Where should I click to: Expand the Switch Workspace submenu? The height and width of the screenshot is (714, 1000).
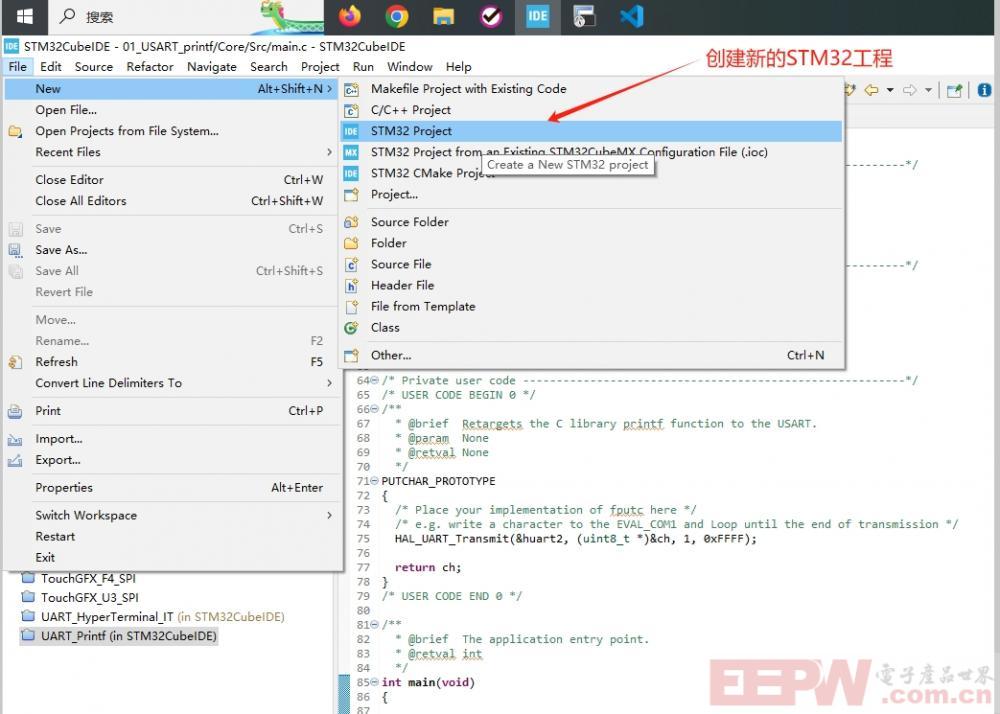click(x=329, y=515)
